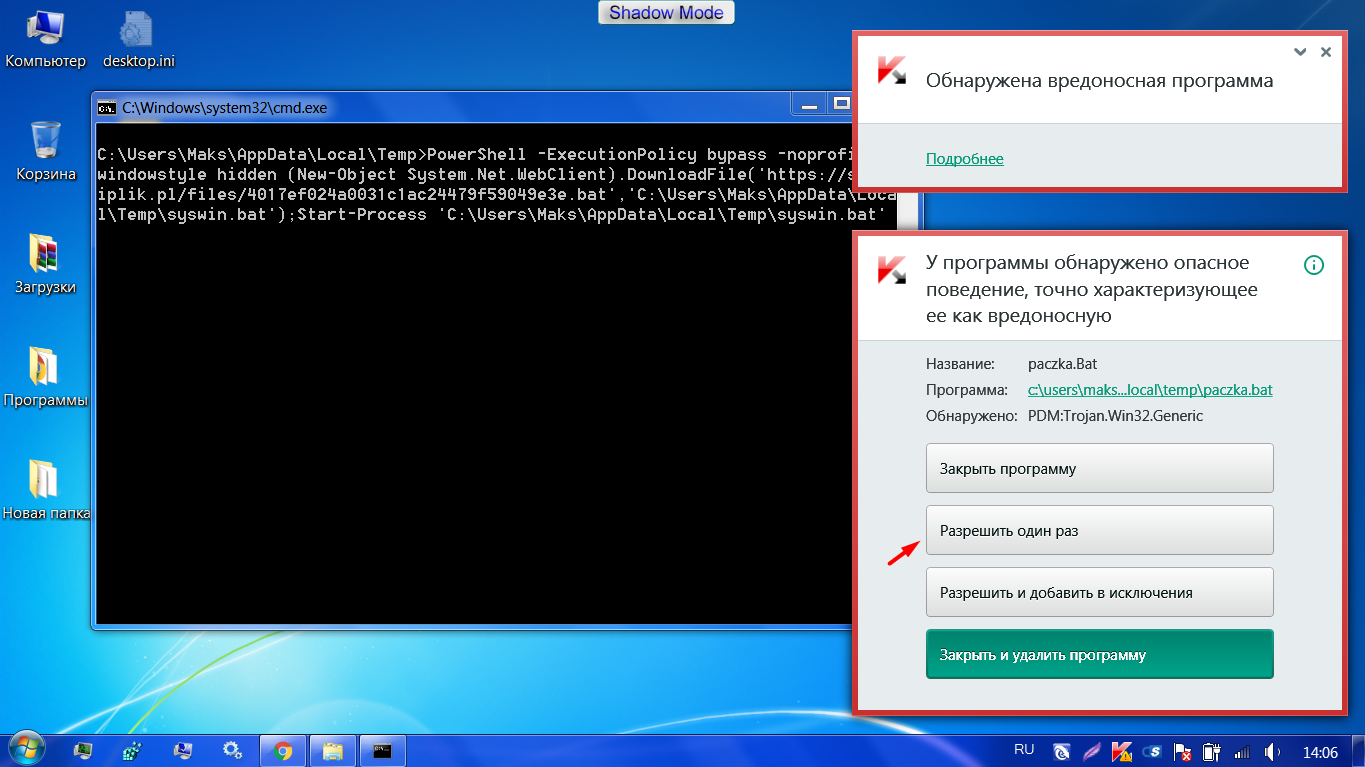Open the Action Center flag tray icon
Screen dimensions: 1365x767
coord(1182,751)
